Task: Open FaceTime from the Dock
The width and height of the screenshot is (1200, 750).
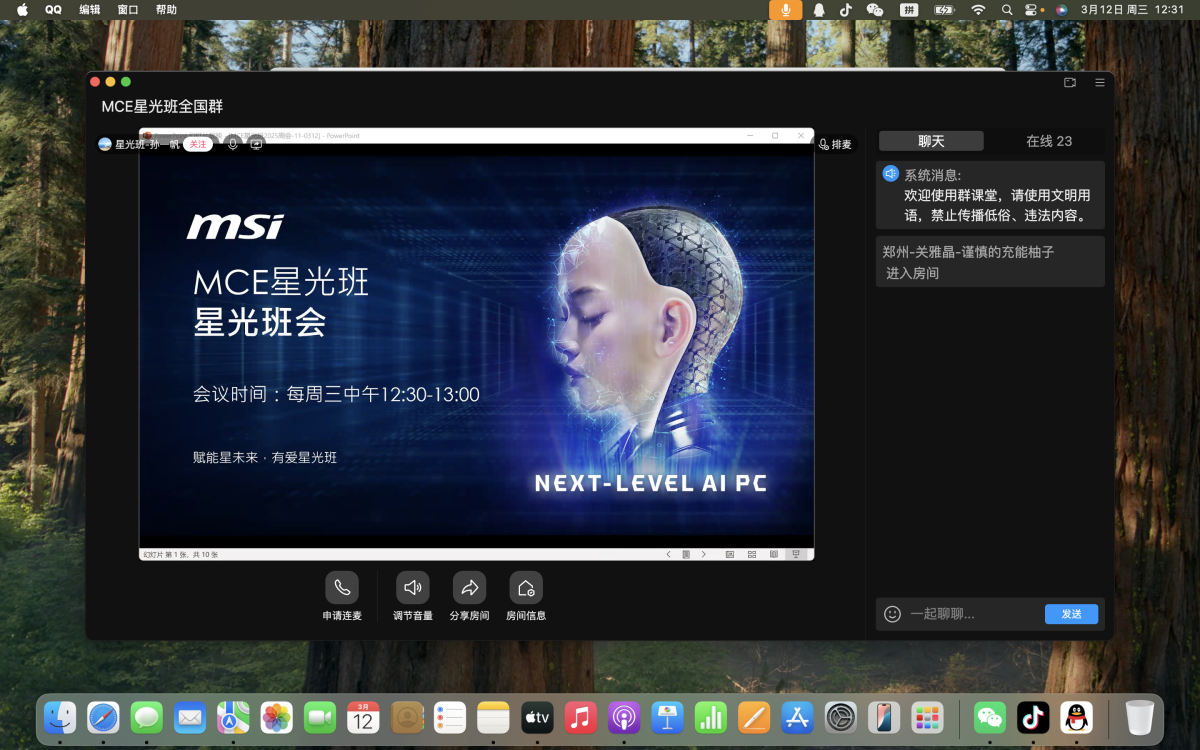Action: pos(320,717)
